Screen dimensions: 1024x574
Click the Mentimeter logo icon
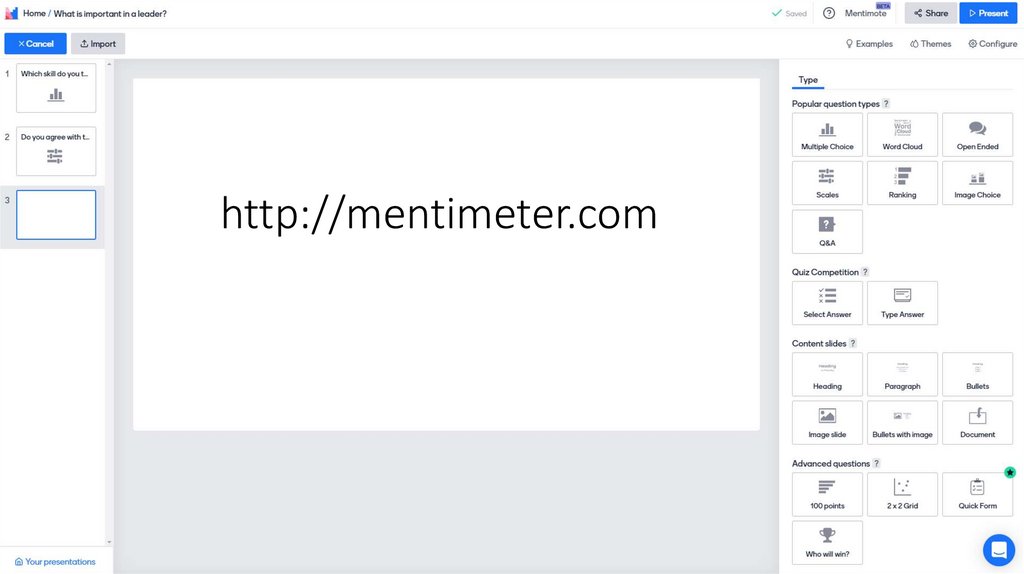tap(12, 13)
